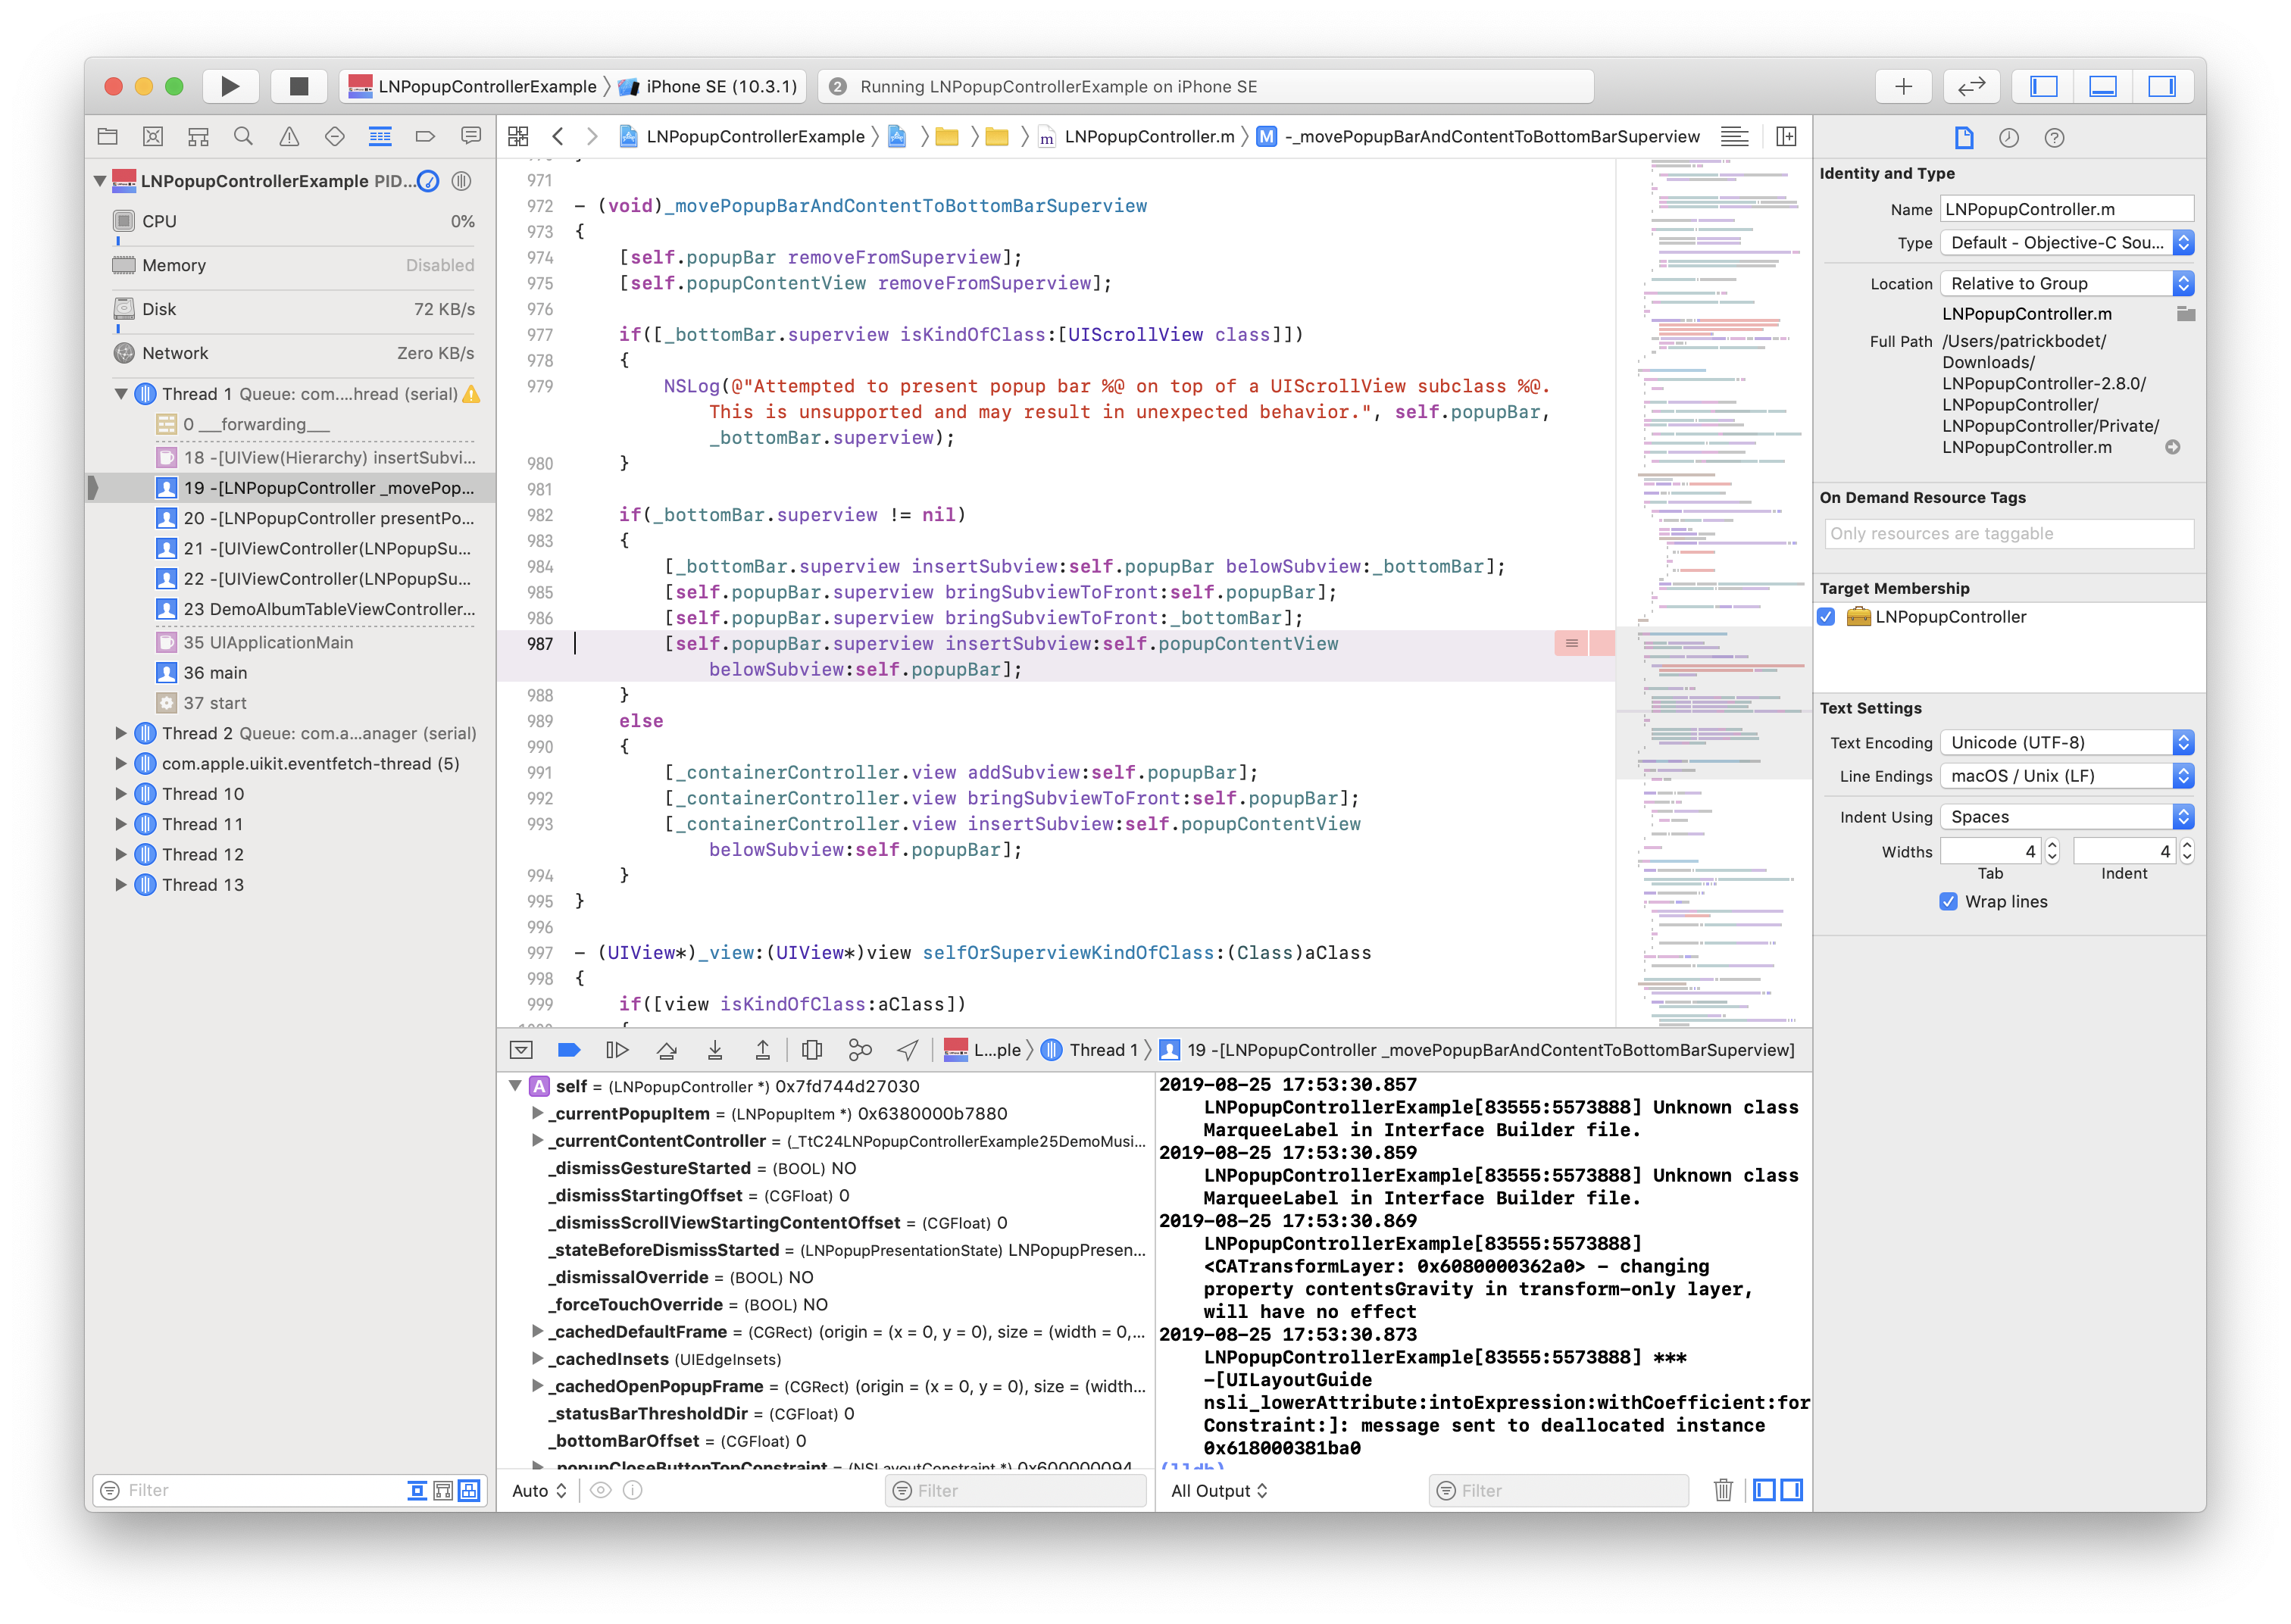The height and width of the screenshot is (1624, 2291).
Task: Click the Simulate Location arrow icon
Action: [x=907, y=1050]
